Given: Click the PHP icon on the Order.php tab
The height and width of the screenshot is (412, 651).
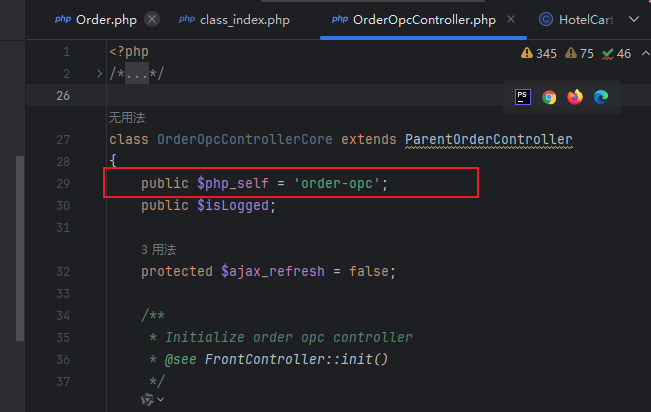Looking at the screenshot, I should [x=63, y=19].
